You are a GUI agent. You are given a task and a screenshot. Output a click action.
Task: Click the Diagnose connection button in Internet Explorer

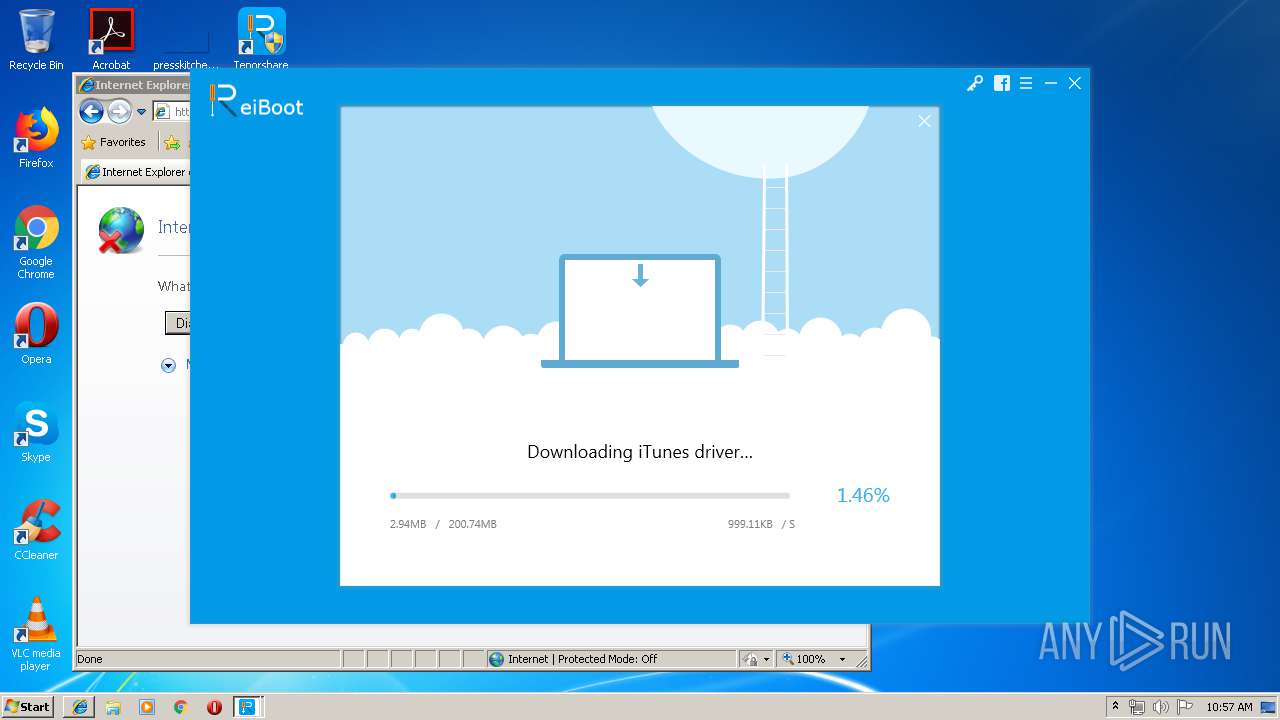178,323
